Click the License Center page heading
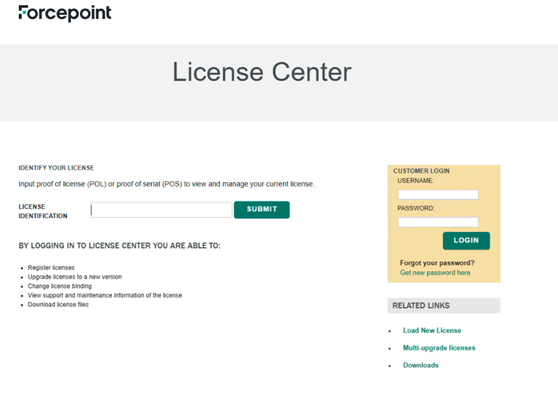The image size is (558, 394). (x=262, y=72)
